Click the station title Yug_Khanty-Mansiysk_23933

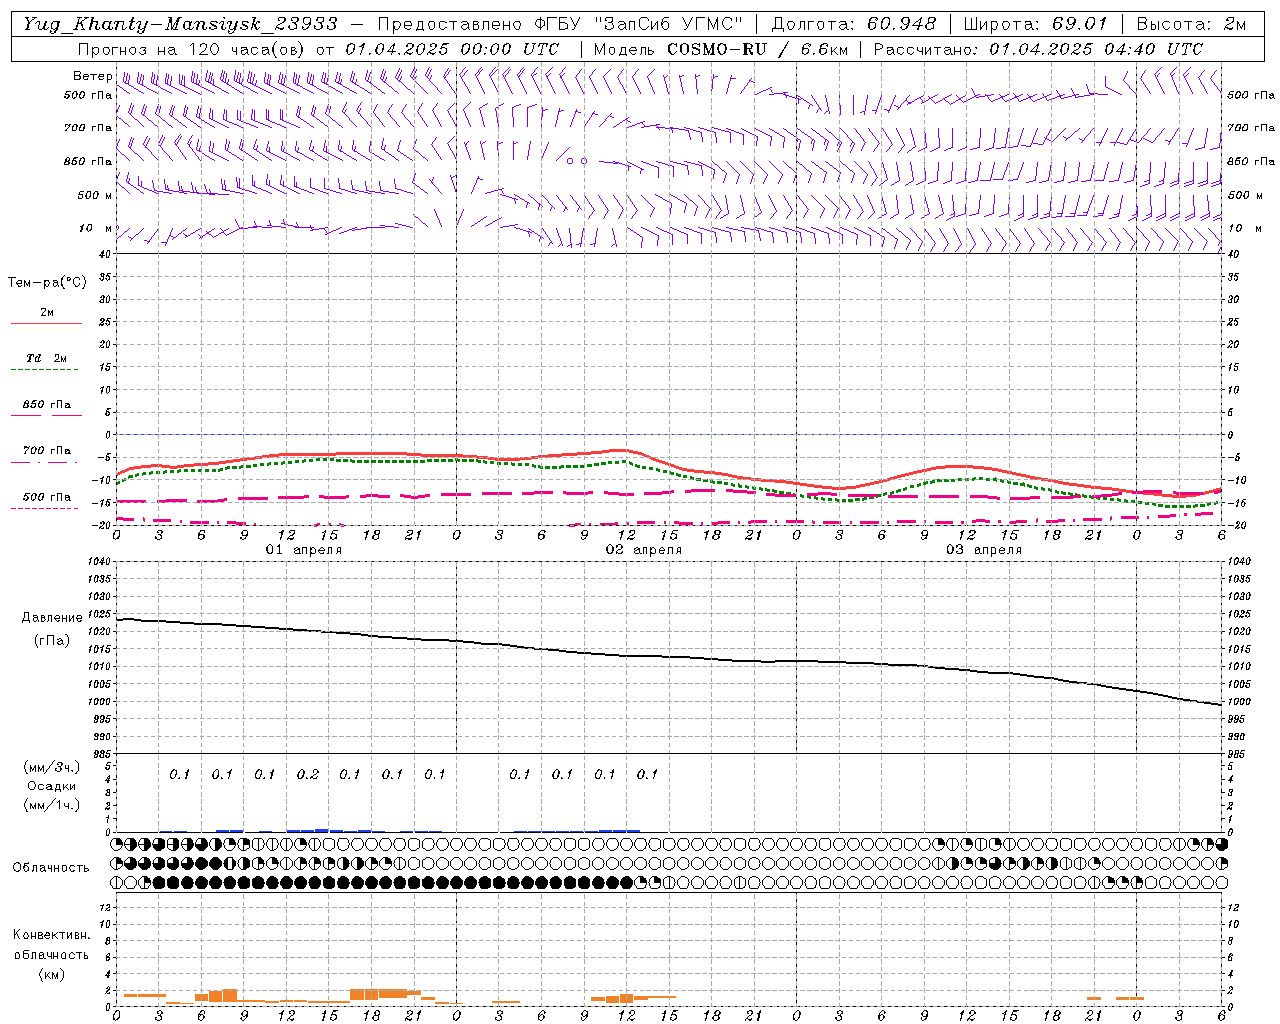click(x=180, y=24)
